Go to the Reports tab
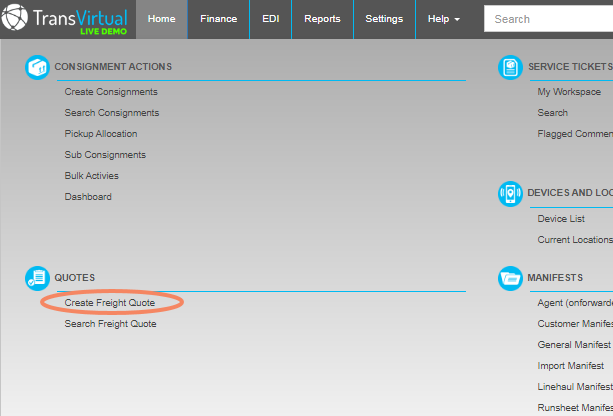 pyautogui.click(x=322, y=19)
